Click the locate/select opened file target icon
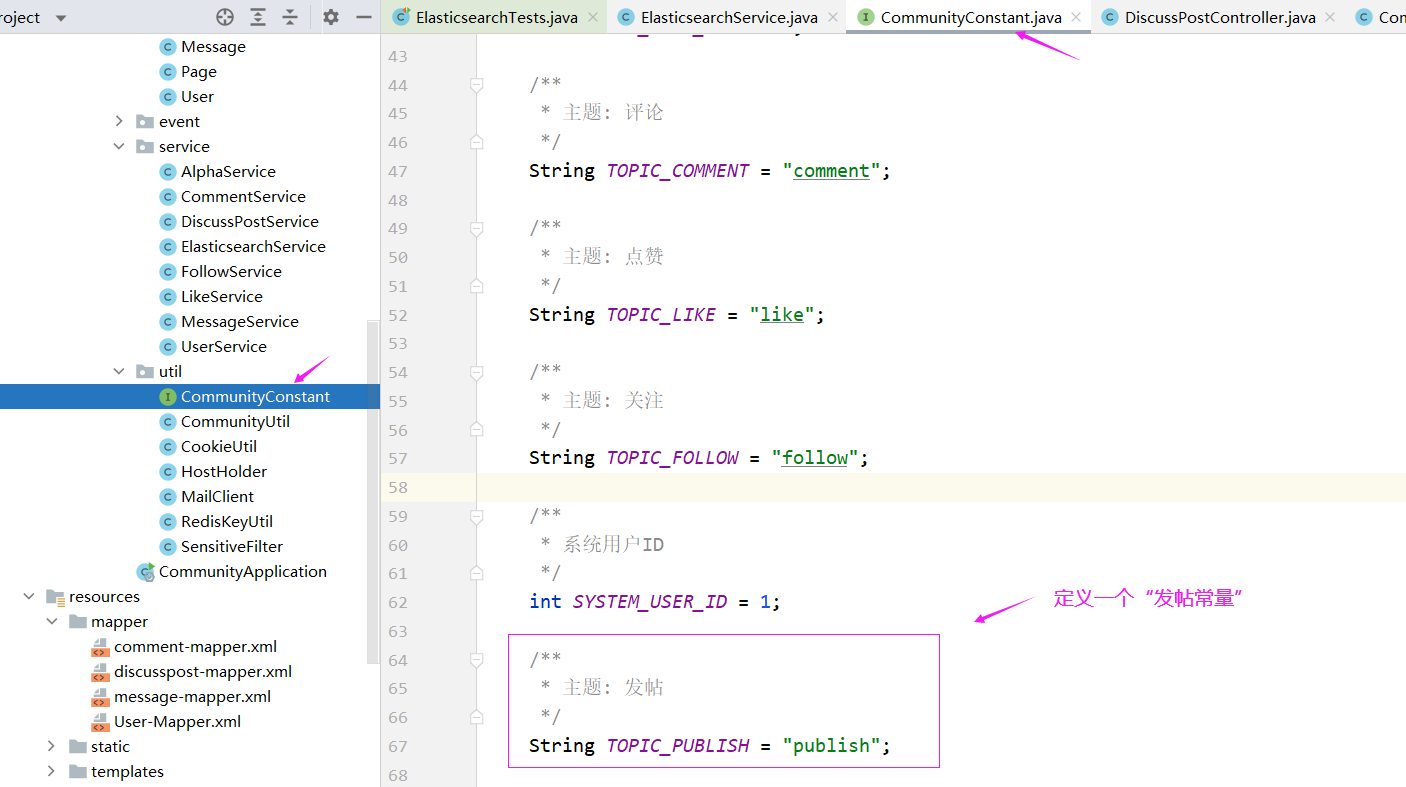Screen dimensions: 1406x787 pos(225,17)
